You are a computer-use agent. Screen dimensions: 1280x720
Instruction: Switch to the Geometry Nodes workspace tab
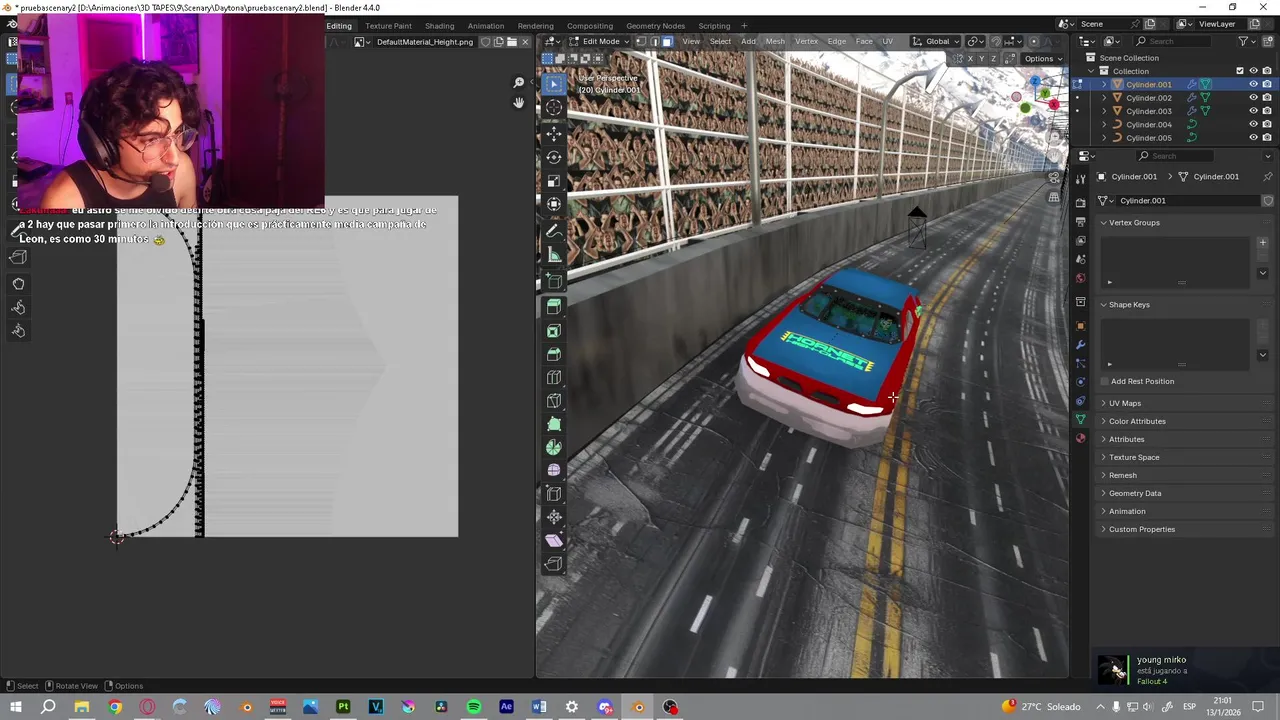tap(655, 26)
